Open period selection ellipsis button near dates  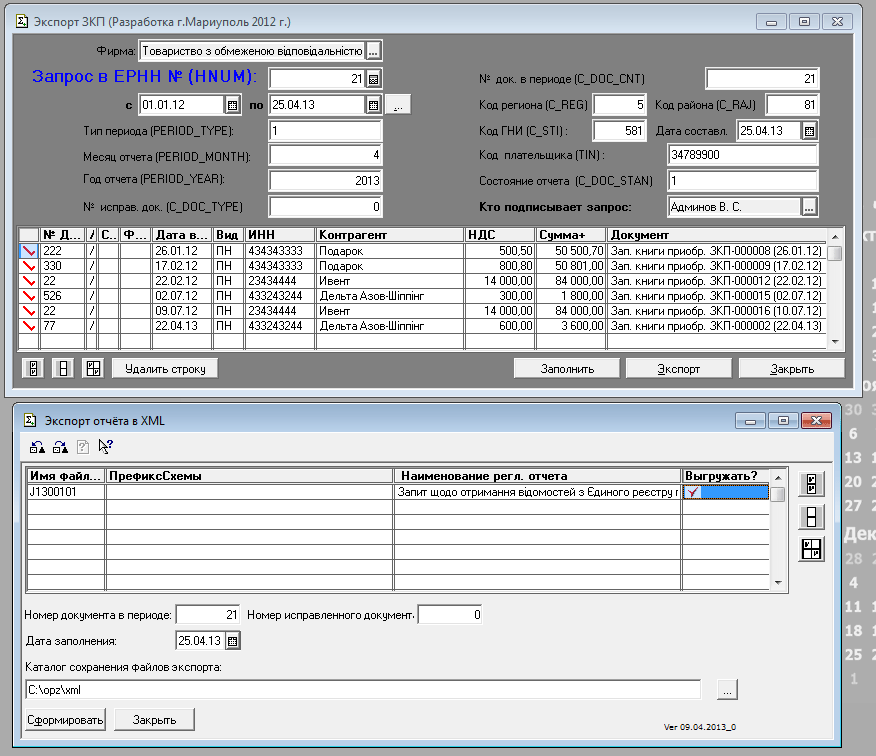[x=398, y=104]
